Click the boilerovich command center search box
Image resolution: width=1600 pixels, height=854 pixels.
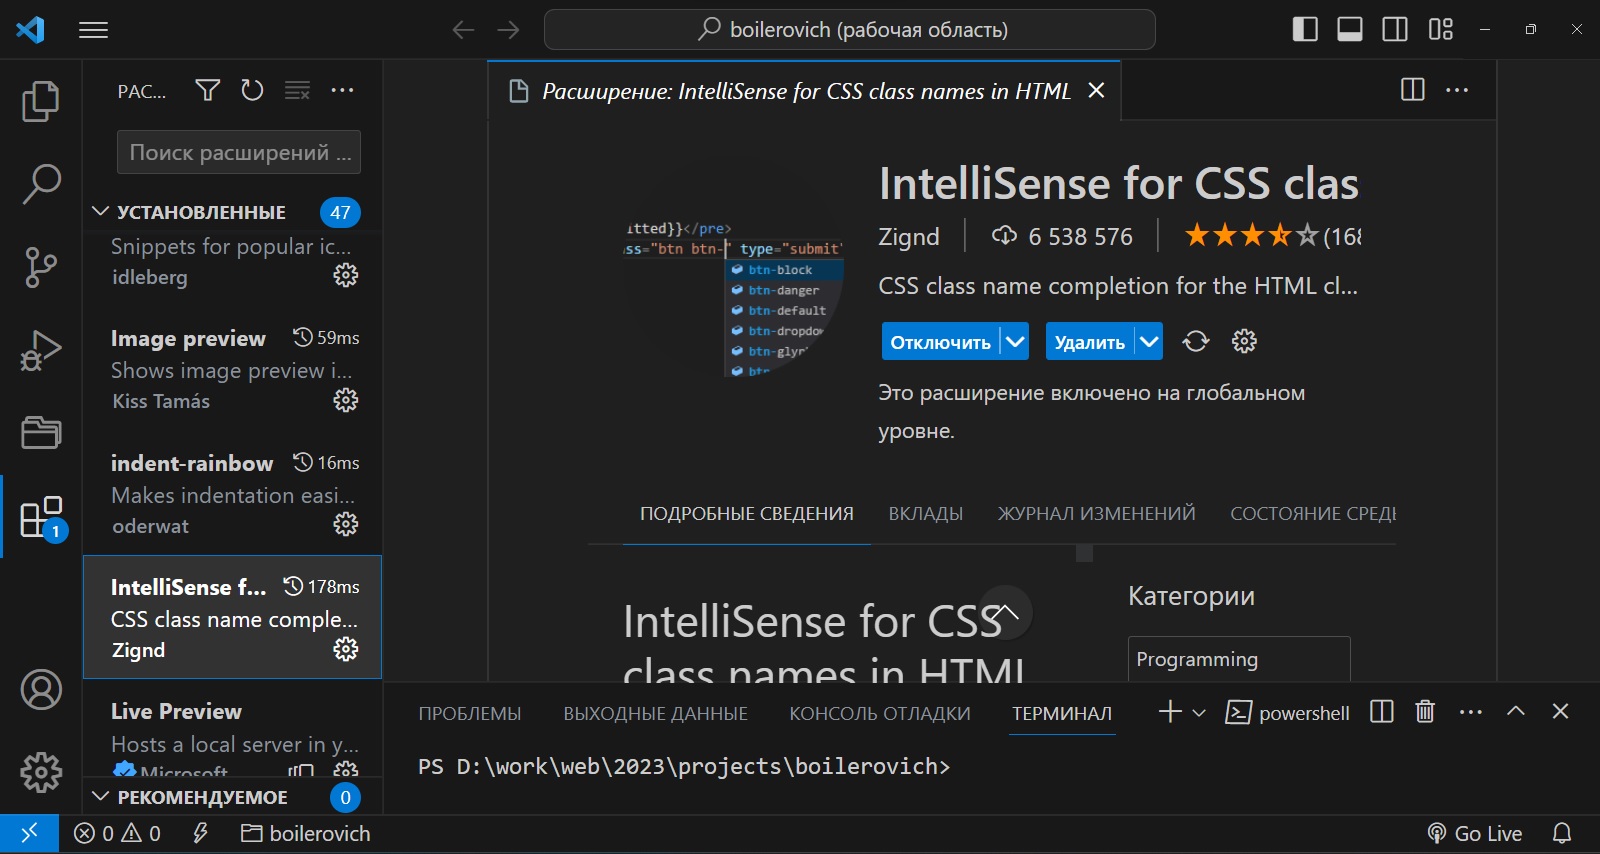point(850,30)
